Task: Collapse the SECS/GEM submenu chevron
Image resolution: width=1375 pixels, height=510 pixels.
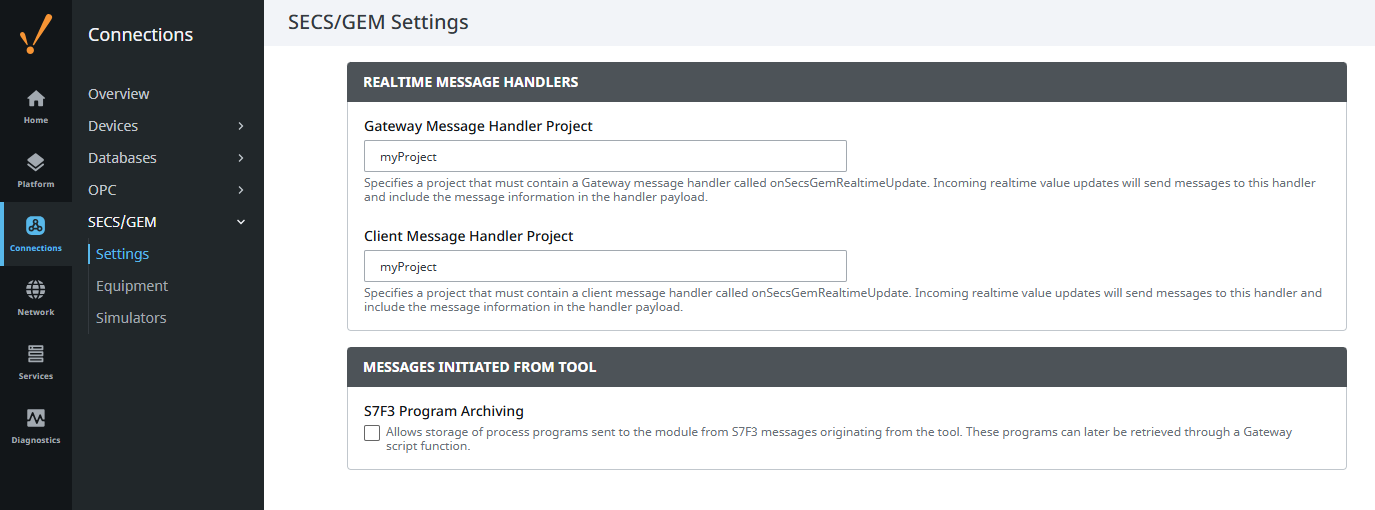Action: 241,222
